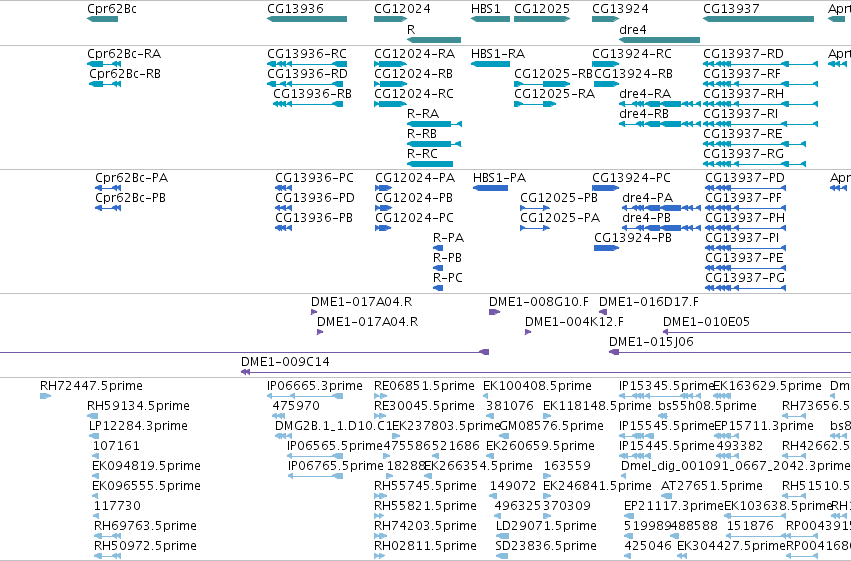851x561 pixels.
Task: Select clone end DME1-008G10.F
Action: (494, 312)
